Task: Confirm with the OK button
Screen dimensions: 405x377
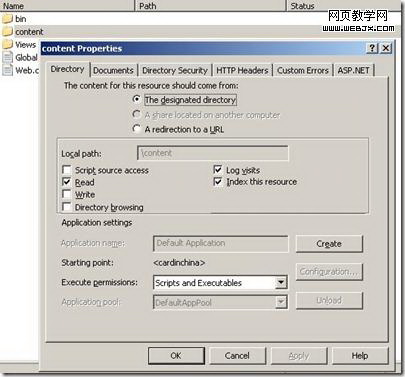Action: click(176, 356)
